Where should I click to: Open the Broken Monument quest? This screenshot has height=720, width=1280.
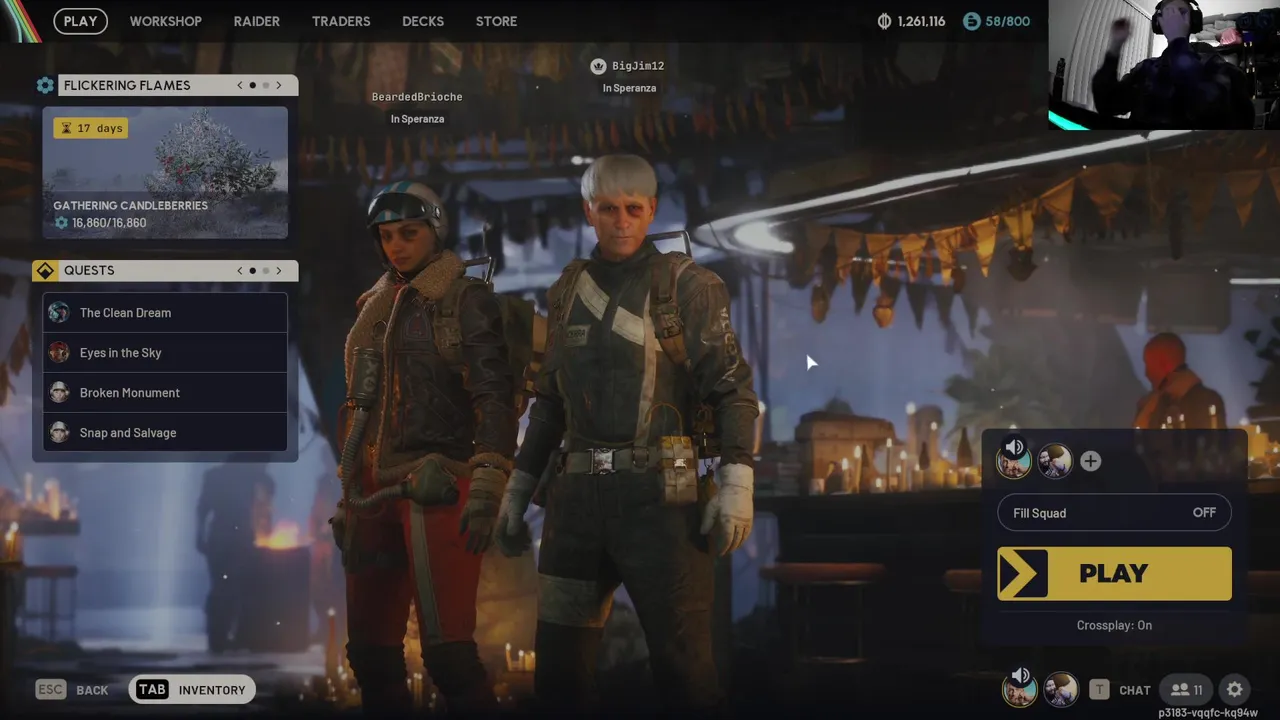point(165,392)
